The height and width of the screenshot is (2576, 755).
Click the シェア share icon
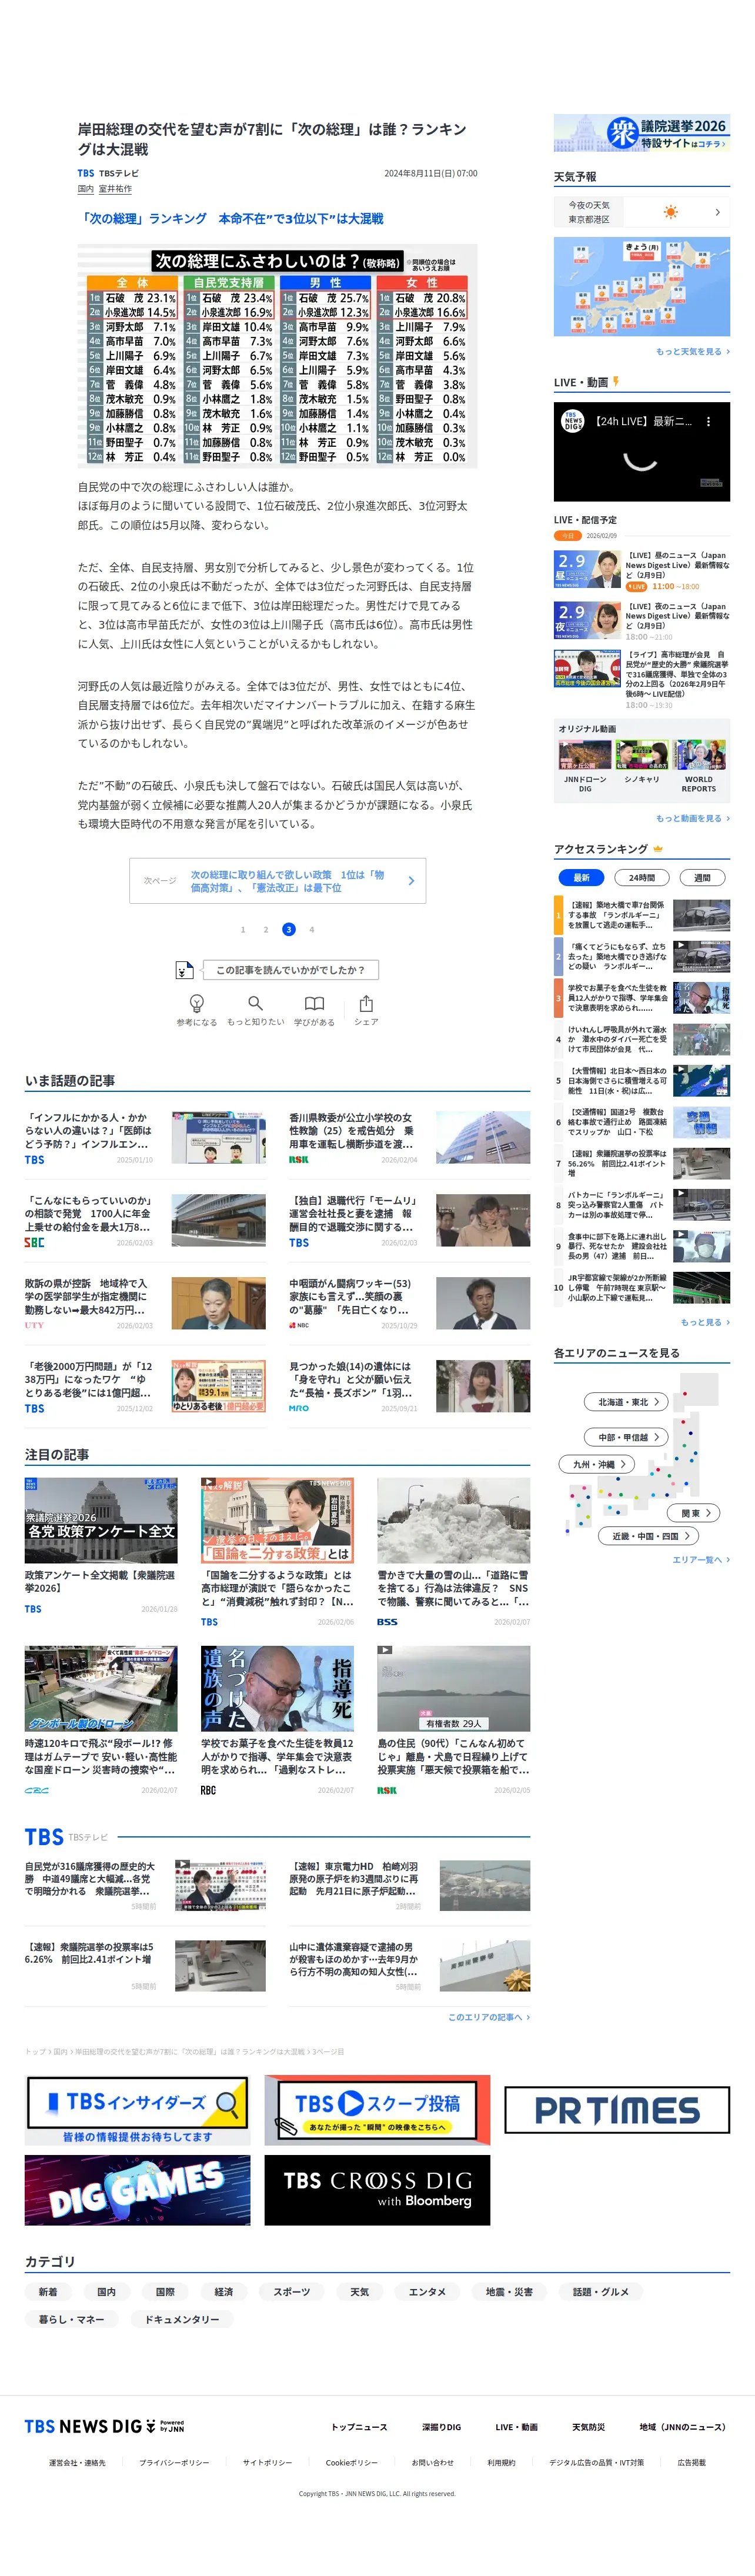tap(366, 1003)
